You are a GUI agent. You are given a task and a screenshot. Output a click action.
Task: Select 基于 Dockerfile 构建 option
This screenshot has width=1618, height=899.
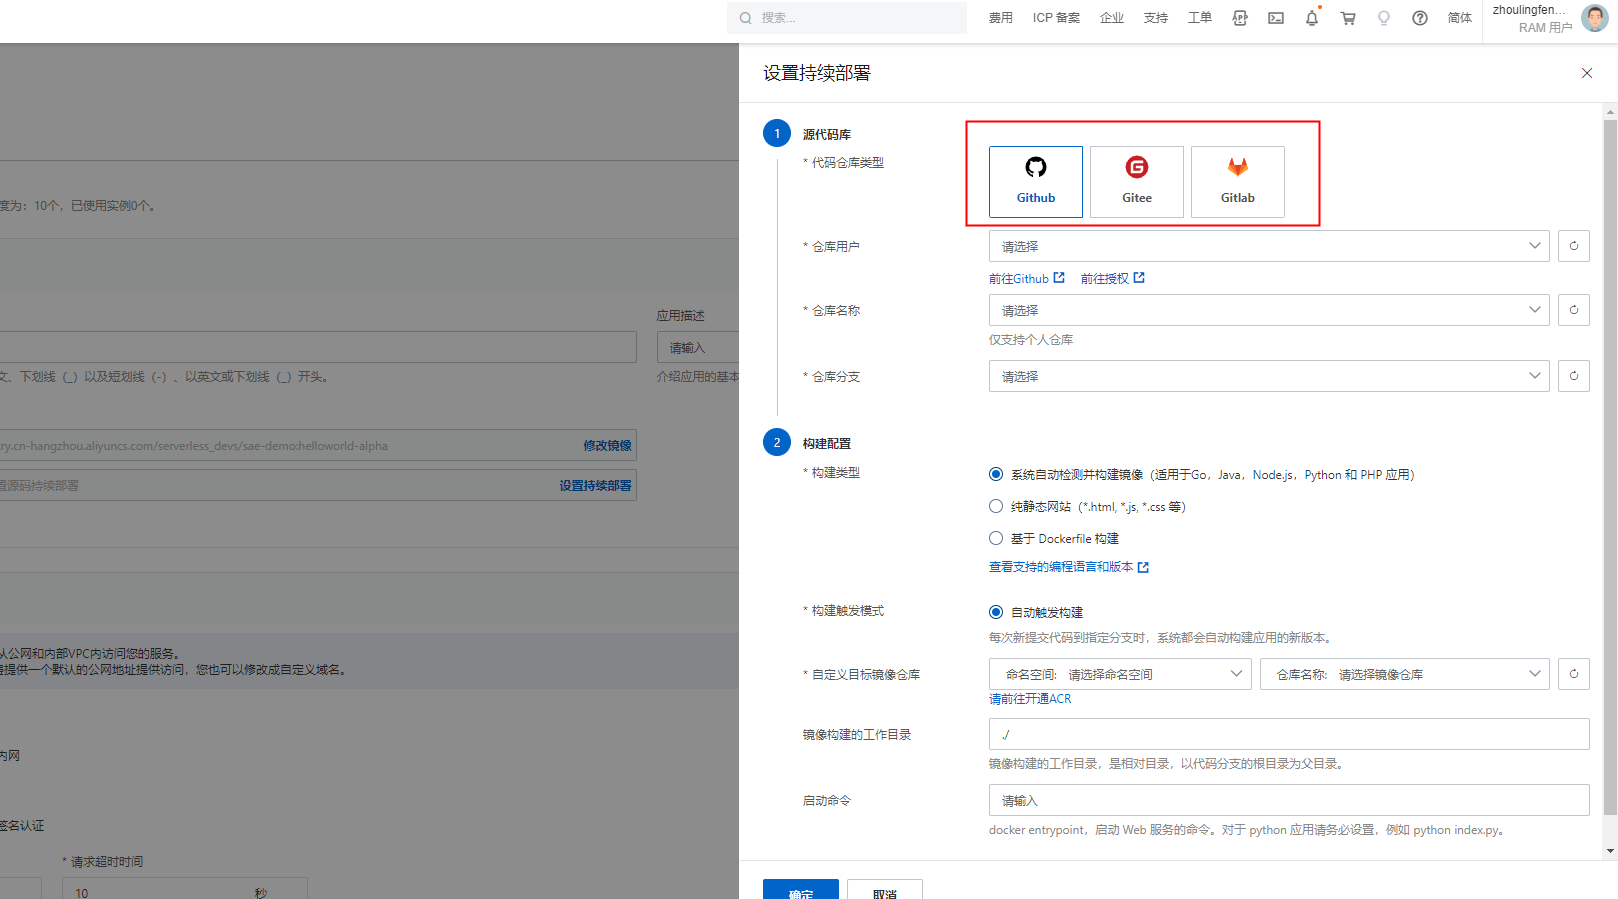pos(996,538)
